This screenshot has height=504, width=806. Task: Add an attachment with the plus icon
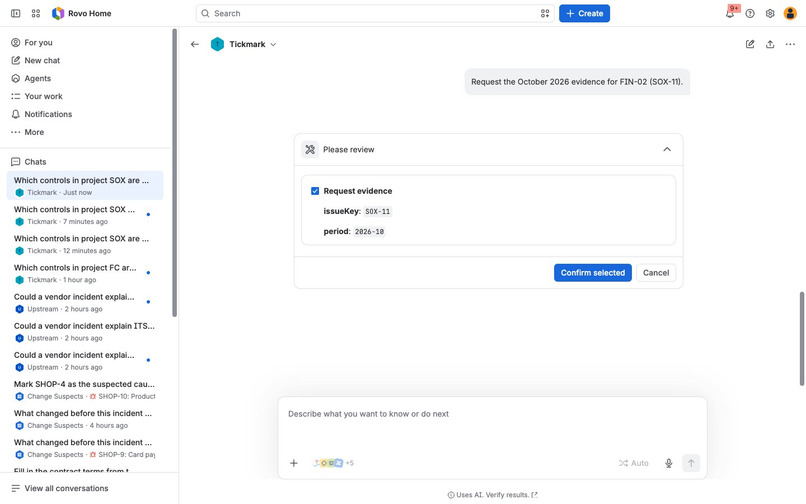tap(294, 463)
